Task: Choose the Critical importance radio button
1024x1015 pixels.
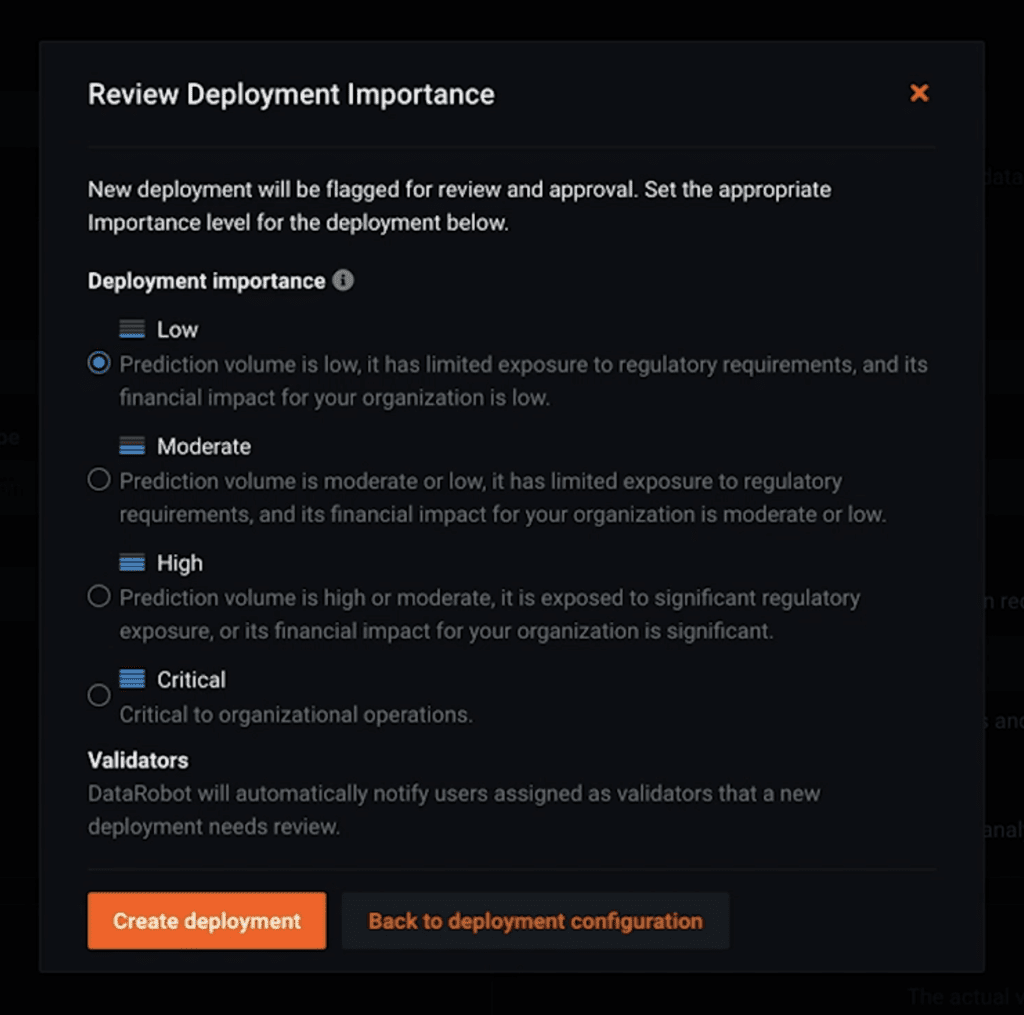Action: [99, 695]
